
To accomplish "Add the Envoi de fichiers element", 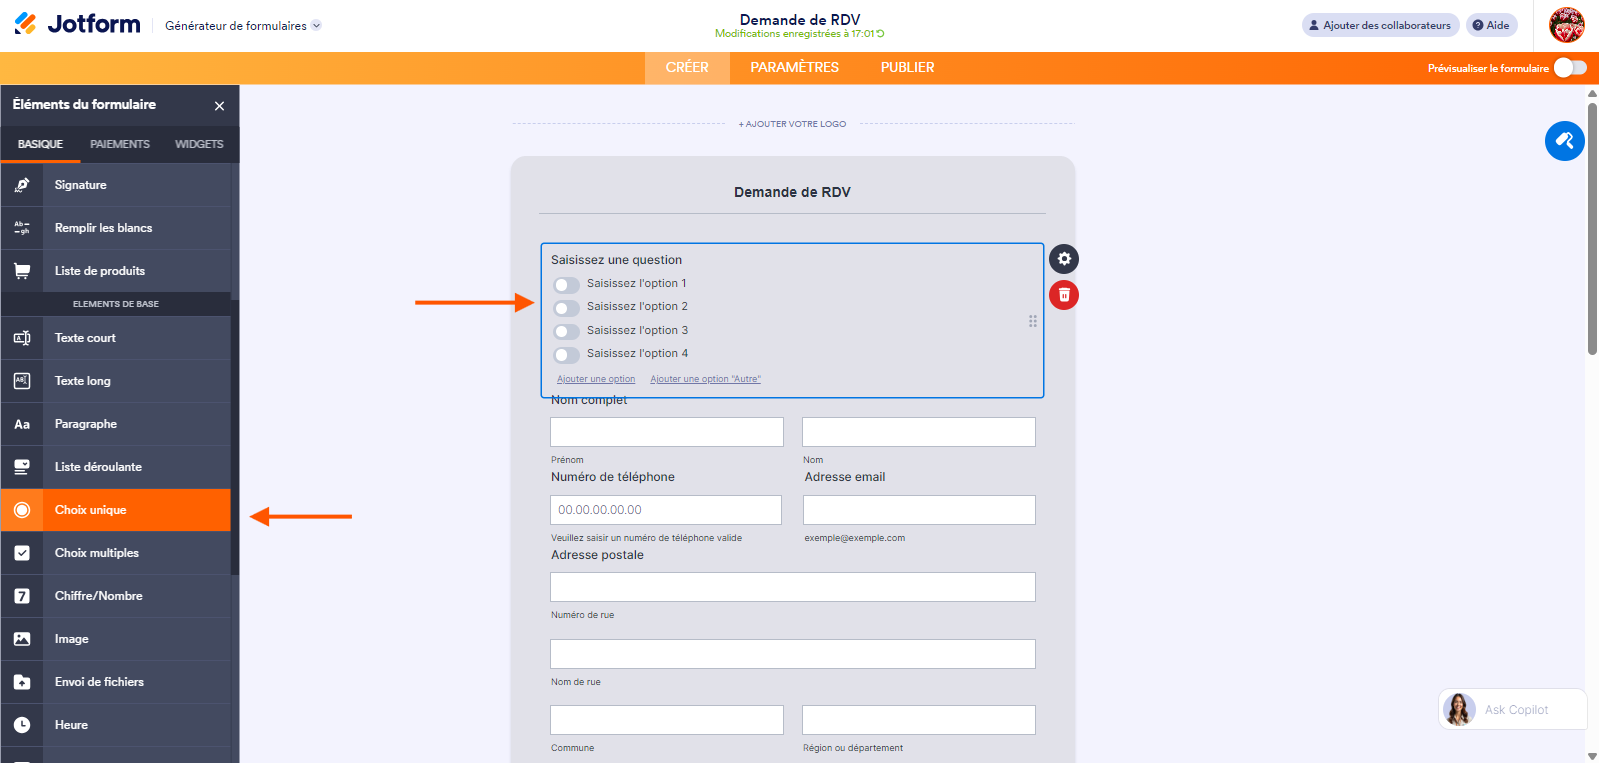I will 99,682.
